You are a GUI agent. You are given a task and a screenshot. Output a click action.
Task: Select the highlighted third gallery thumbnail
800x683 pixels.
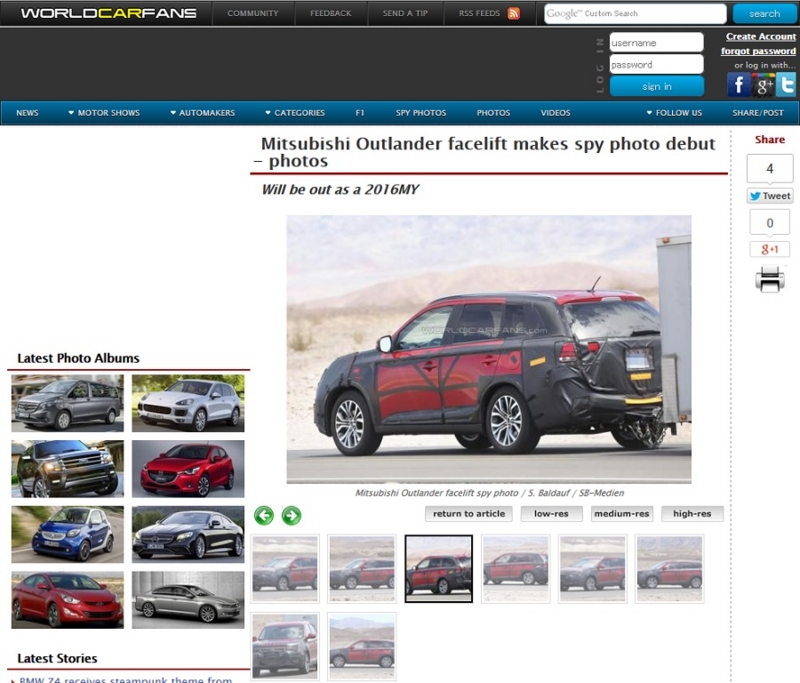pyautogui.click(x=439, y=569)
